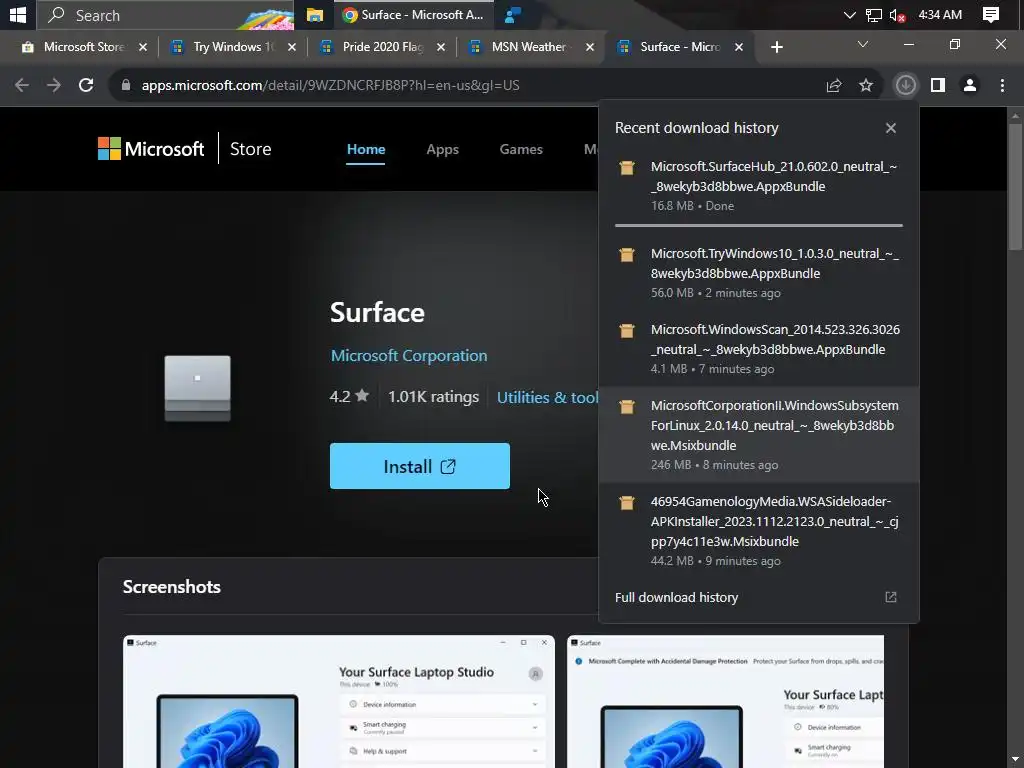
Task: Open the taskbar app next to Chrome
Action: [513, 14]
